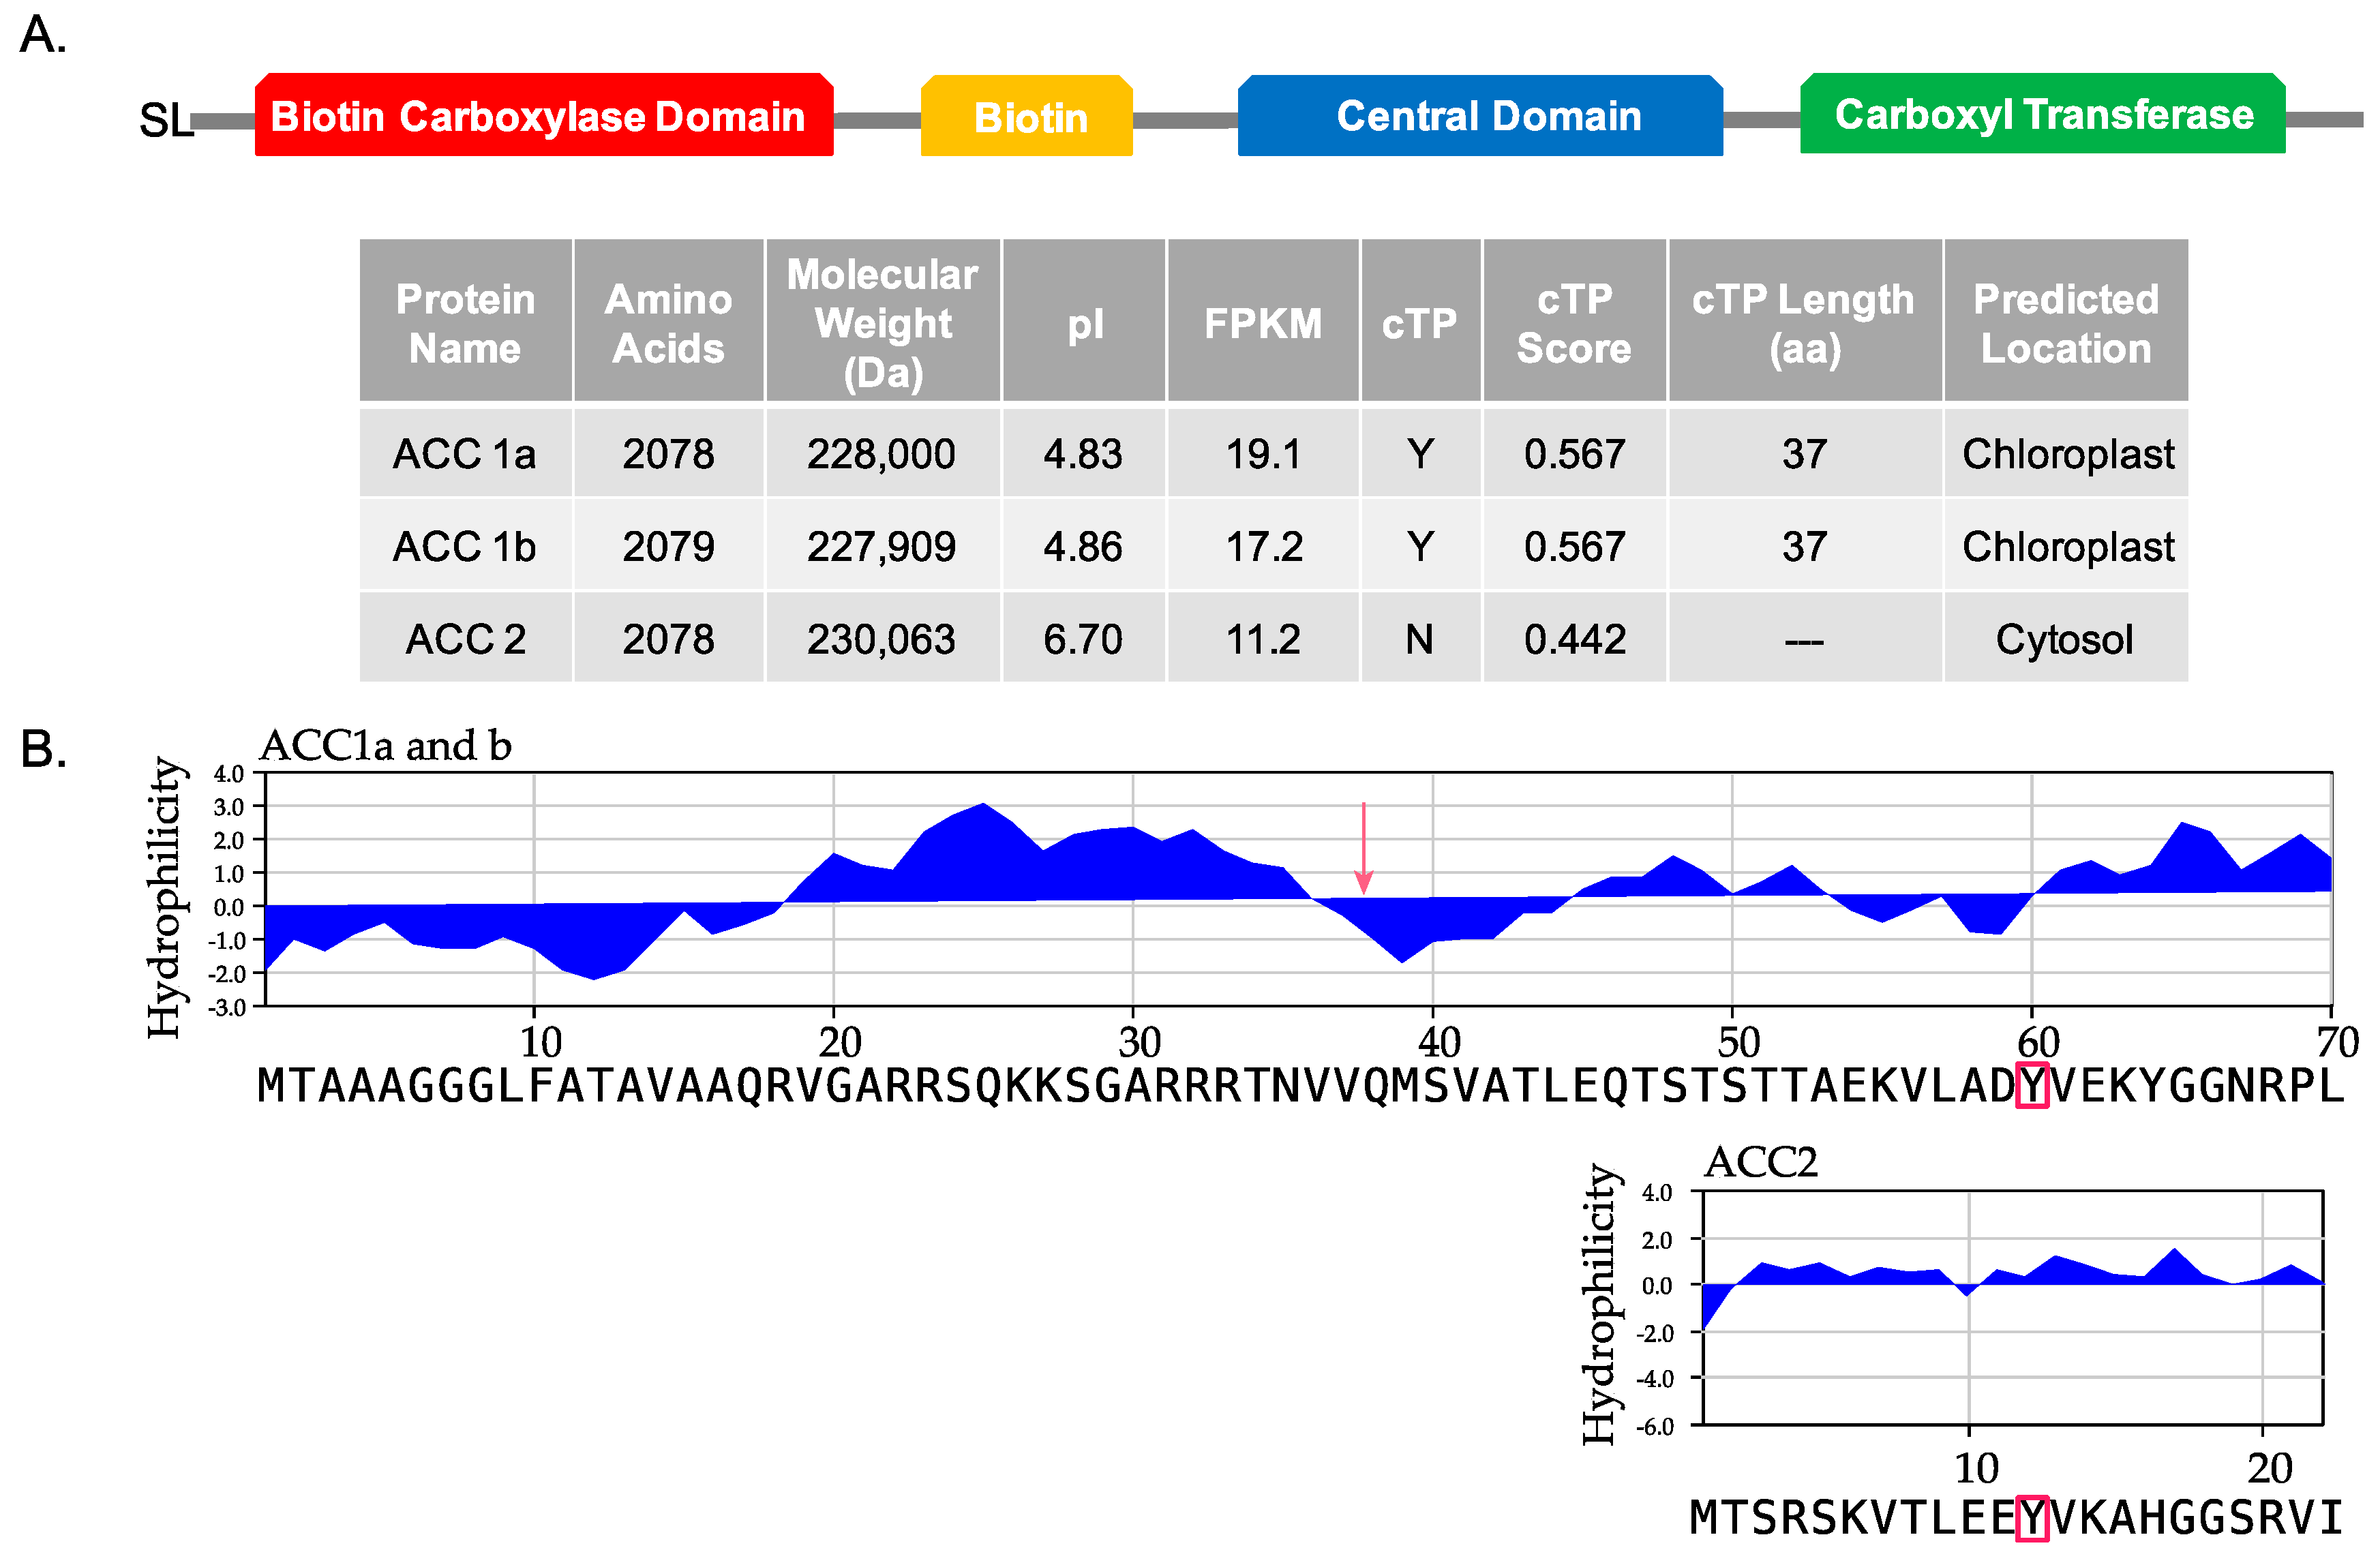Screen dimensions: 2380x1565
Task: Select the Molecular Weight (Da) header
Action: pos(882,322)
